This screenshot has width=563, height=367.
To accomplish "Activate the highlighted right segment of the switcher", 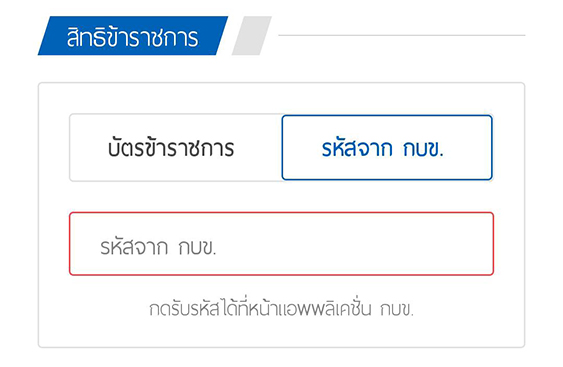I will (x=387, y=148).
